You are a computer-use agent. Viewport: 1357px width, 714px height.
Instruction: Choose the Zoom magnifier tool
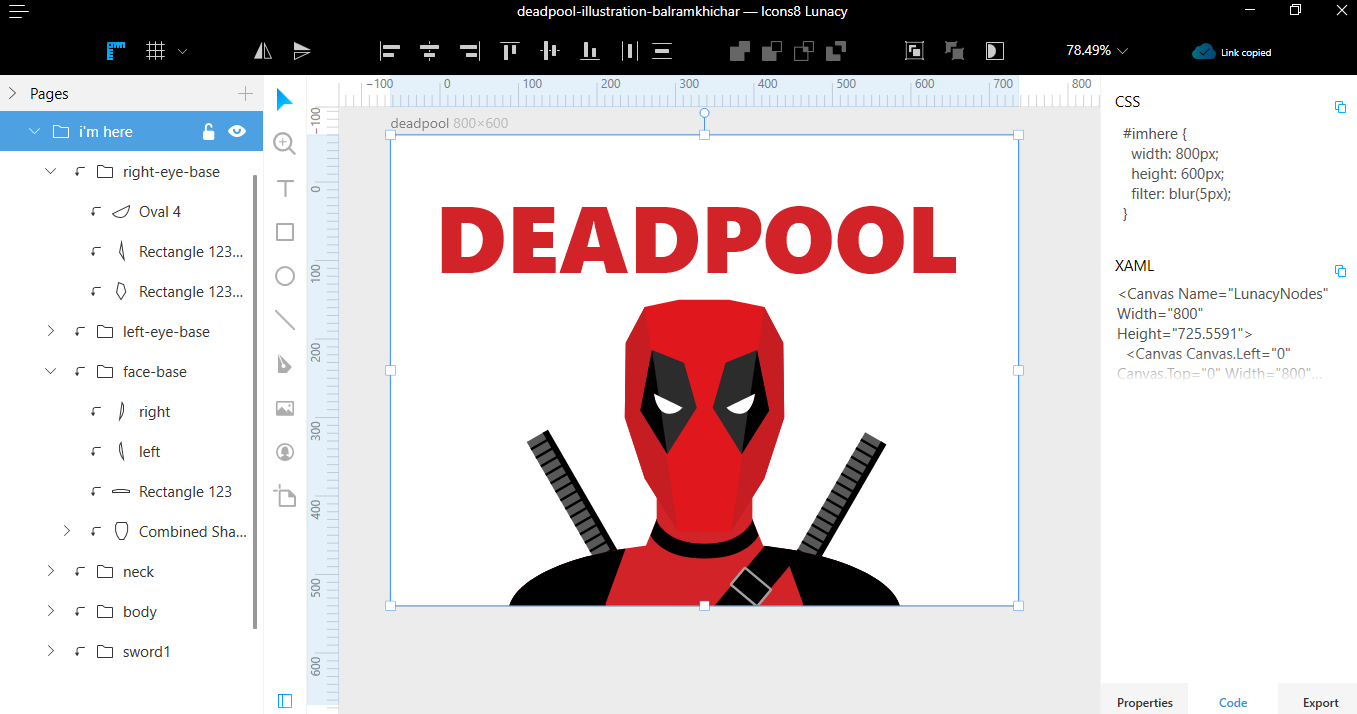[285, 144]
